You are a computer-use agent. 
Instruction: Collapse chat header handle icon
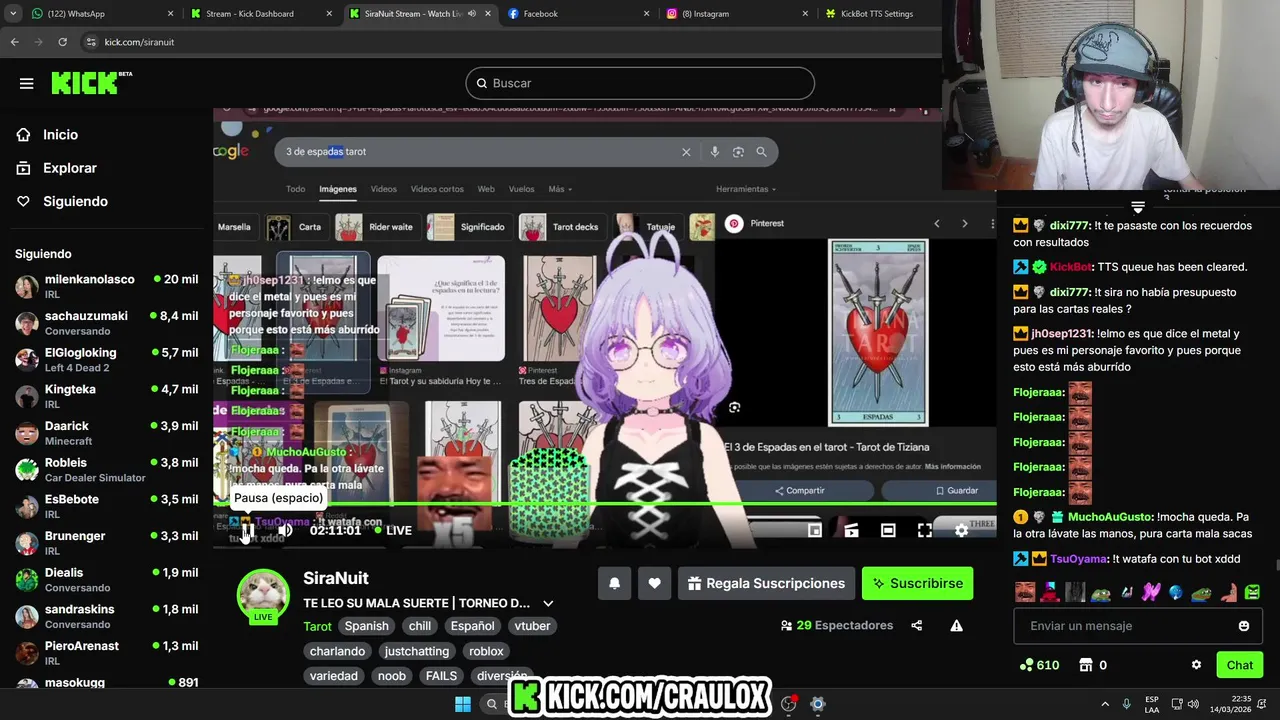(x=1138, y=207)
